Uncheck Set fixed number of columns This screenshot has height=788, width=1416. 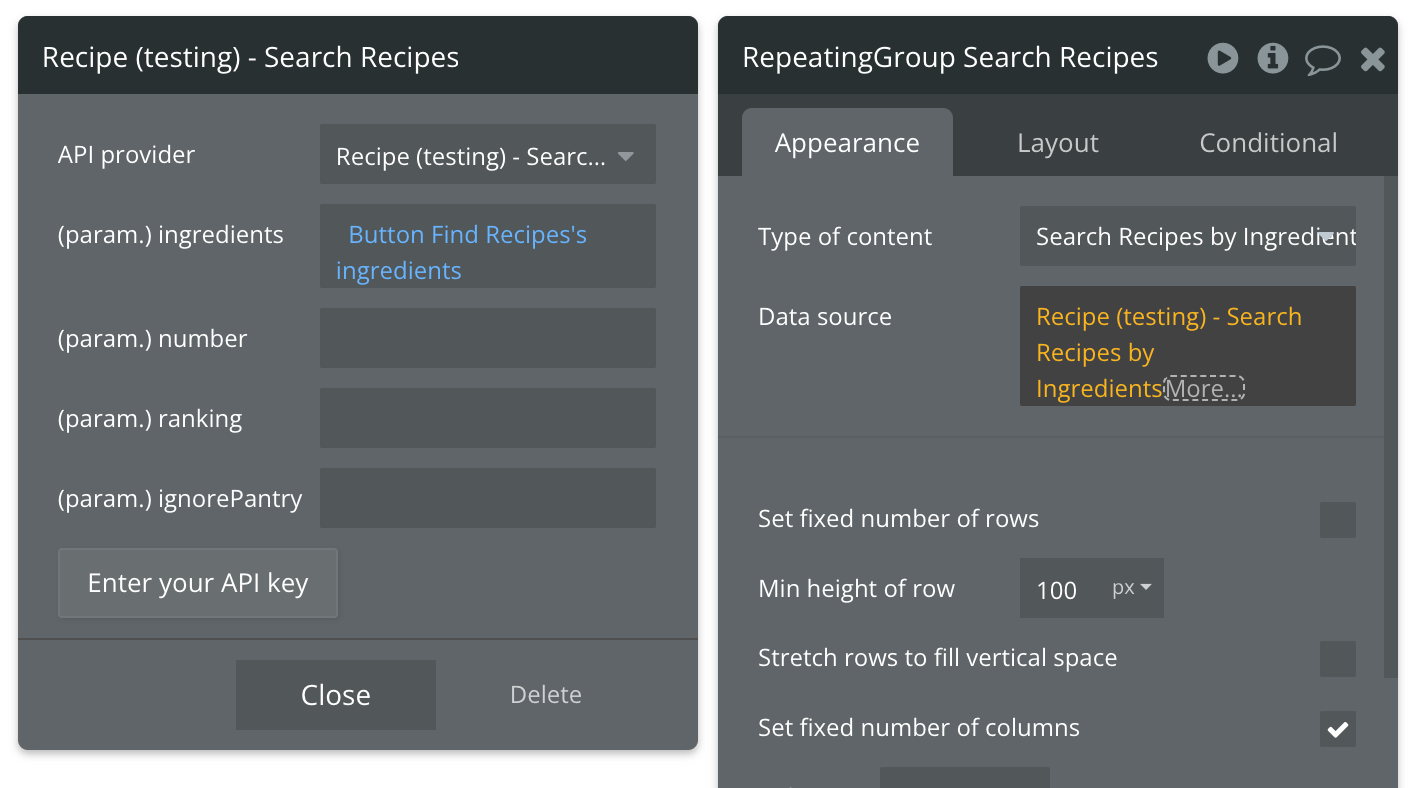(1337, 729)
